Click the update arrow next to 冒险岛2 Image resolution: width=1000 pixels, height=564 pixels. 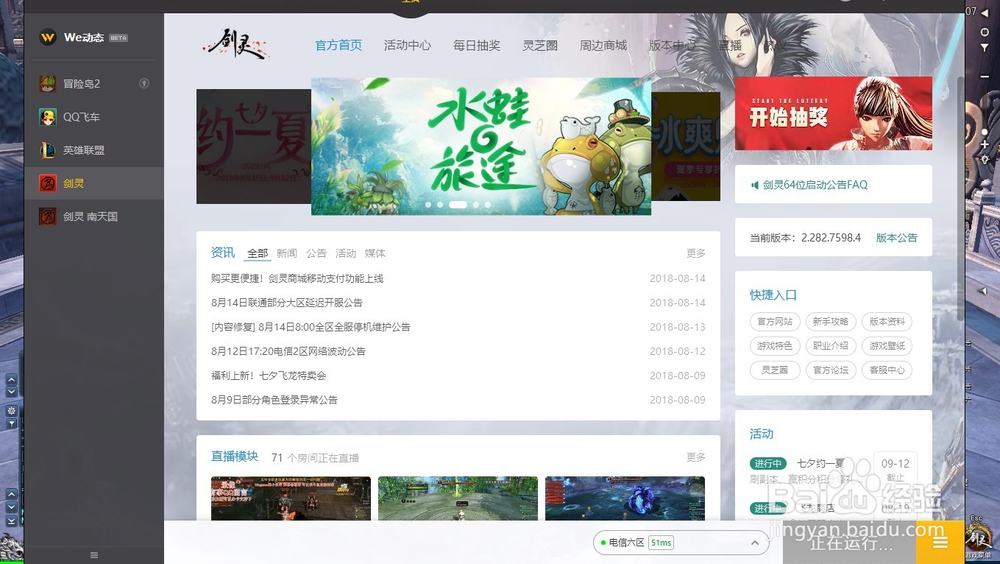point(144,83)
